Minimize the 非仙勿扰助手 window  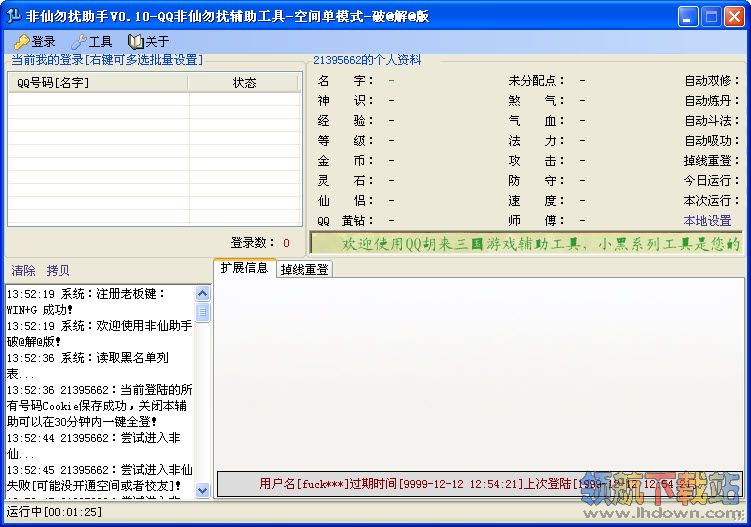[x=688, y=17]
